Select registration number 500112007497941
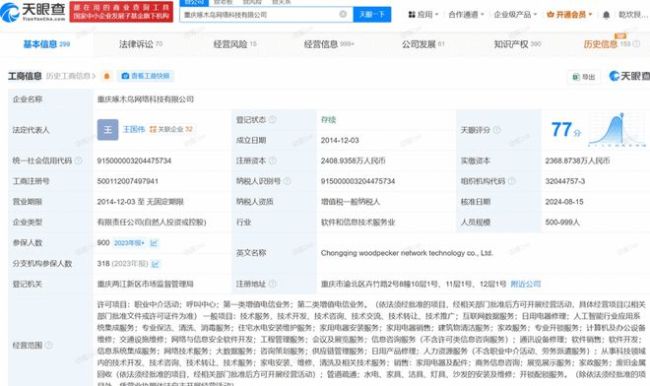 (128, 181)
